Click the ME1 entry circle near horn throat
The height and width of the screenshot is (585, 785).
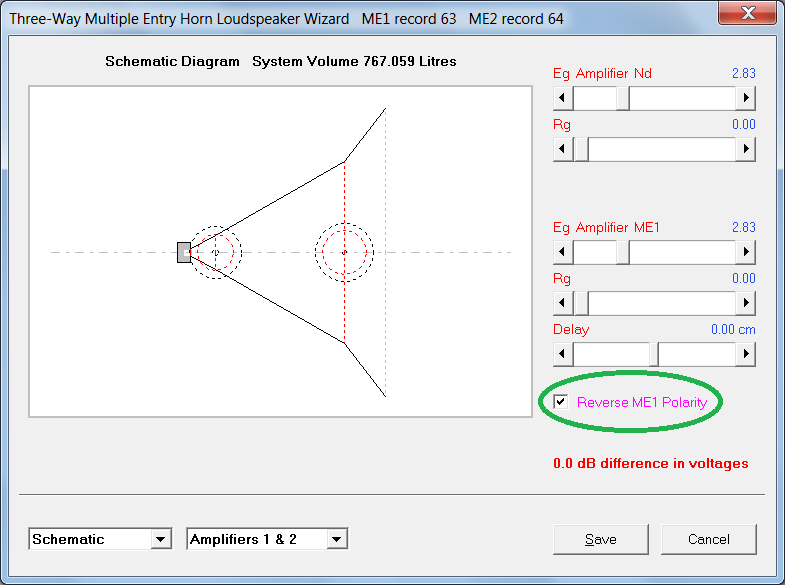coord(216,252)
